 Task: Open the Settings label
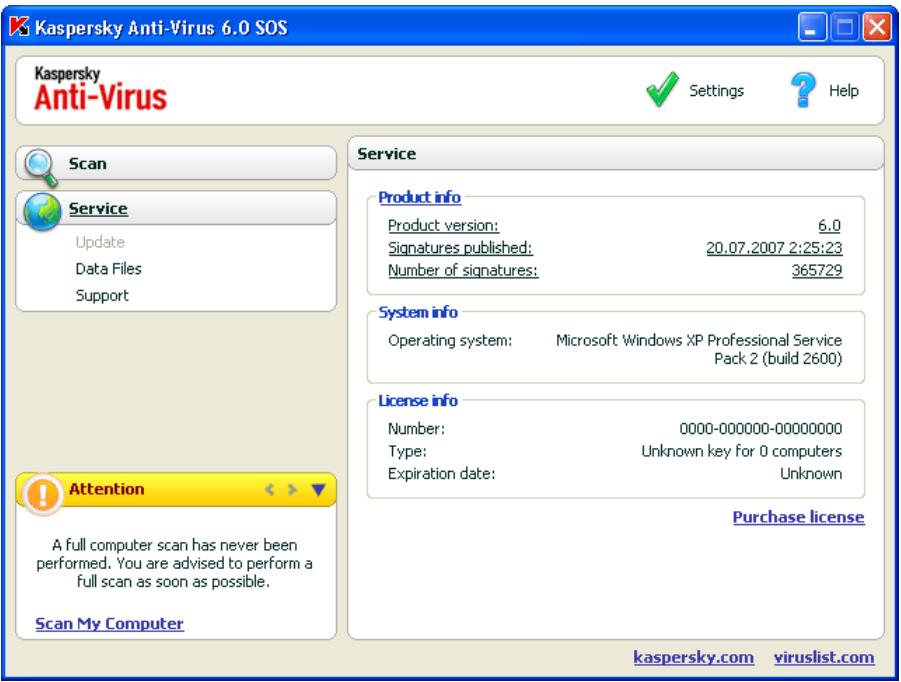tap(716, 91)
